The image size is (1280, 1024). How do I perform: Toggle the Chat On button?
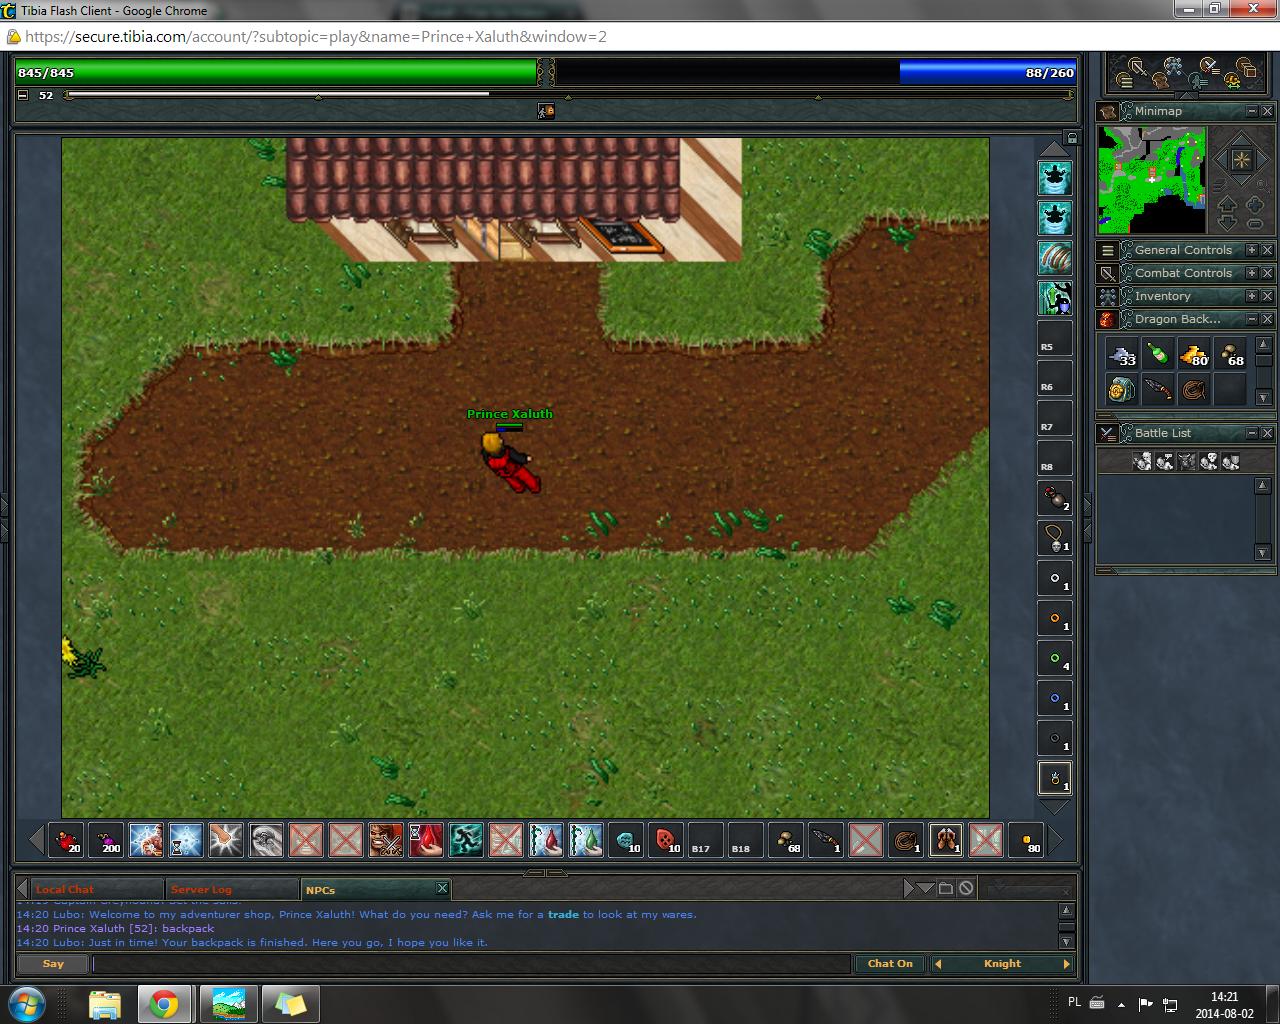click(x=889, y=964)
